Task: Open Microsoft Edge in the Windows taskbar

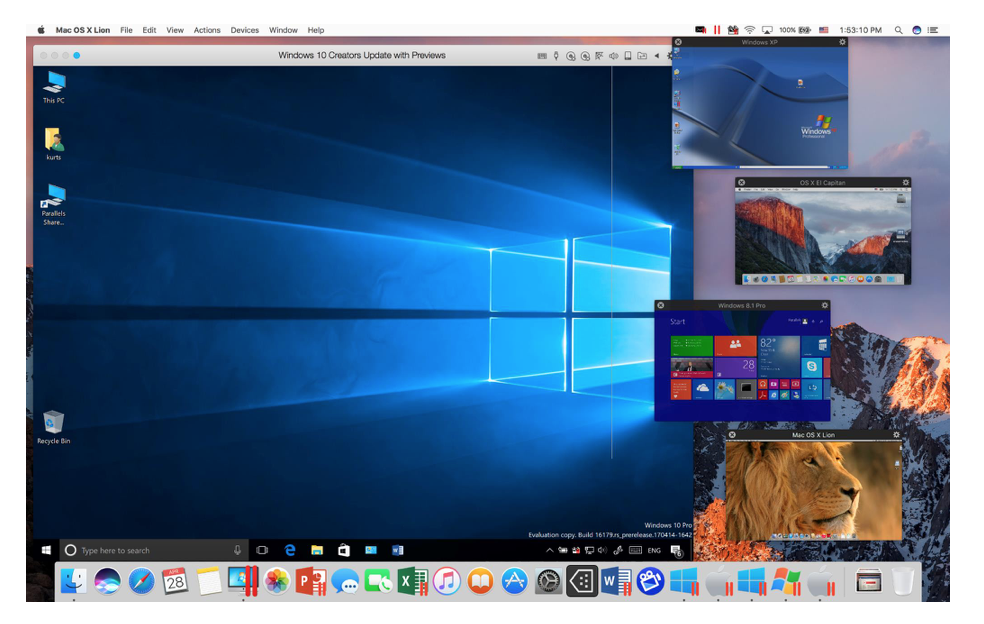Action: [290, 550]
